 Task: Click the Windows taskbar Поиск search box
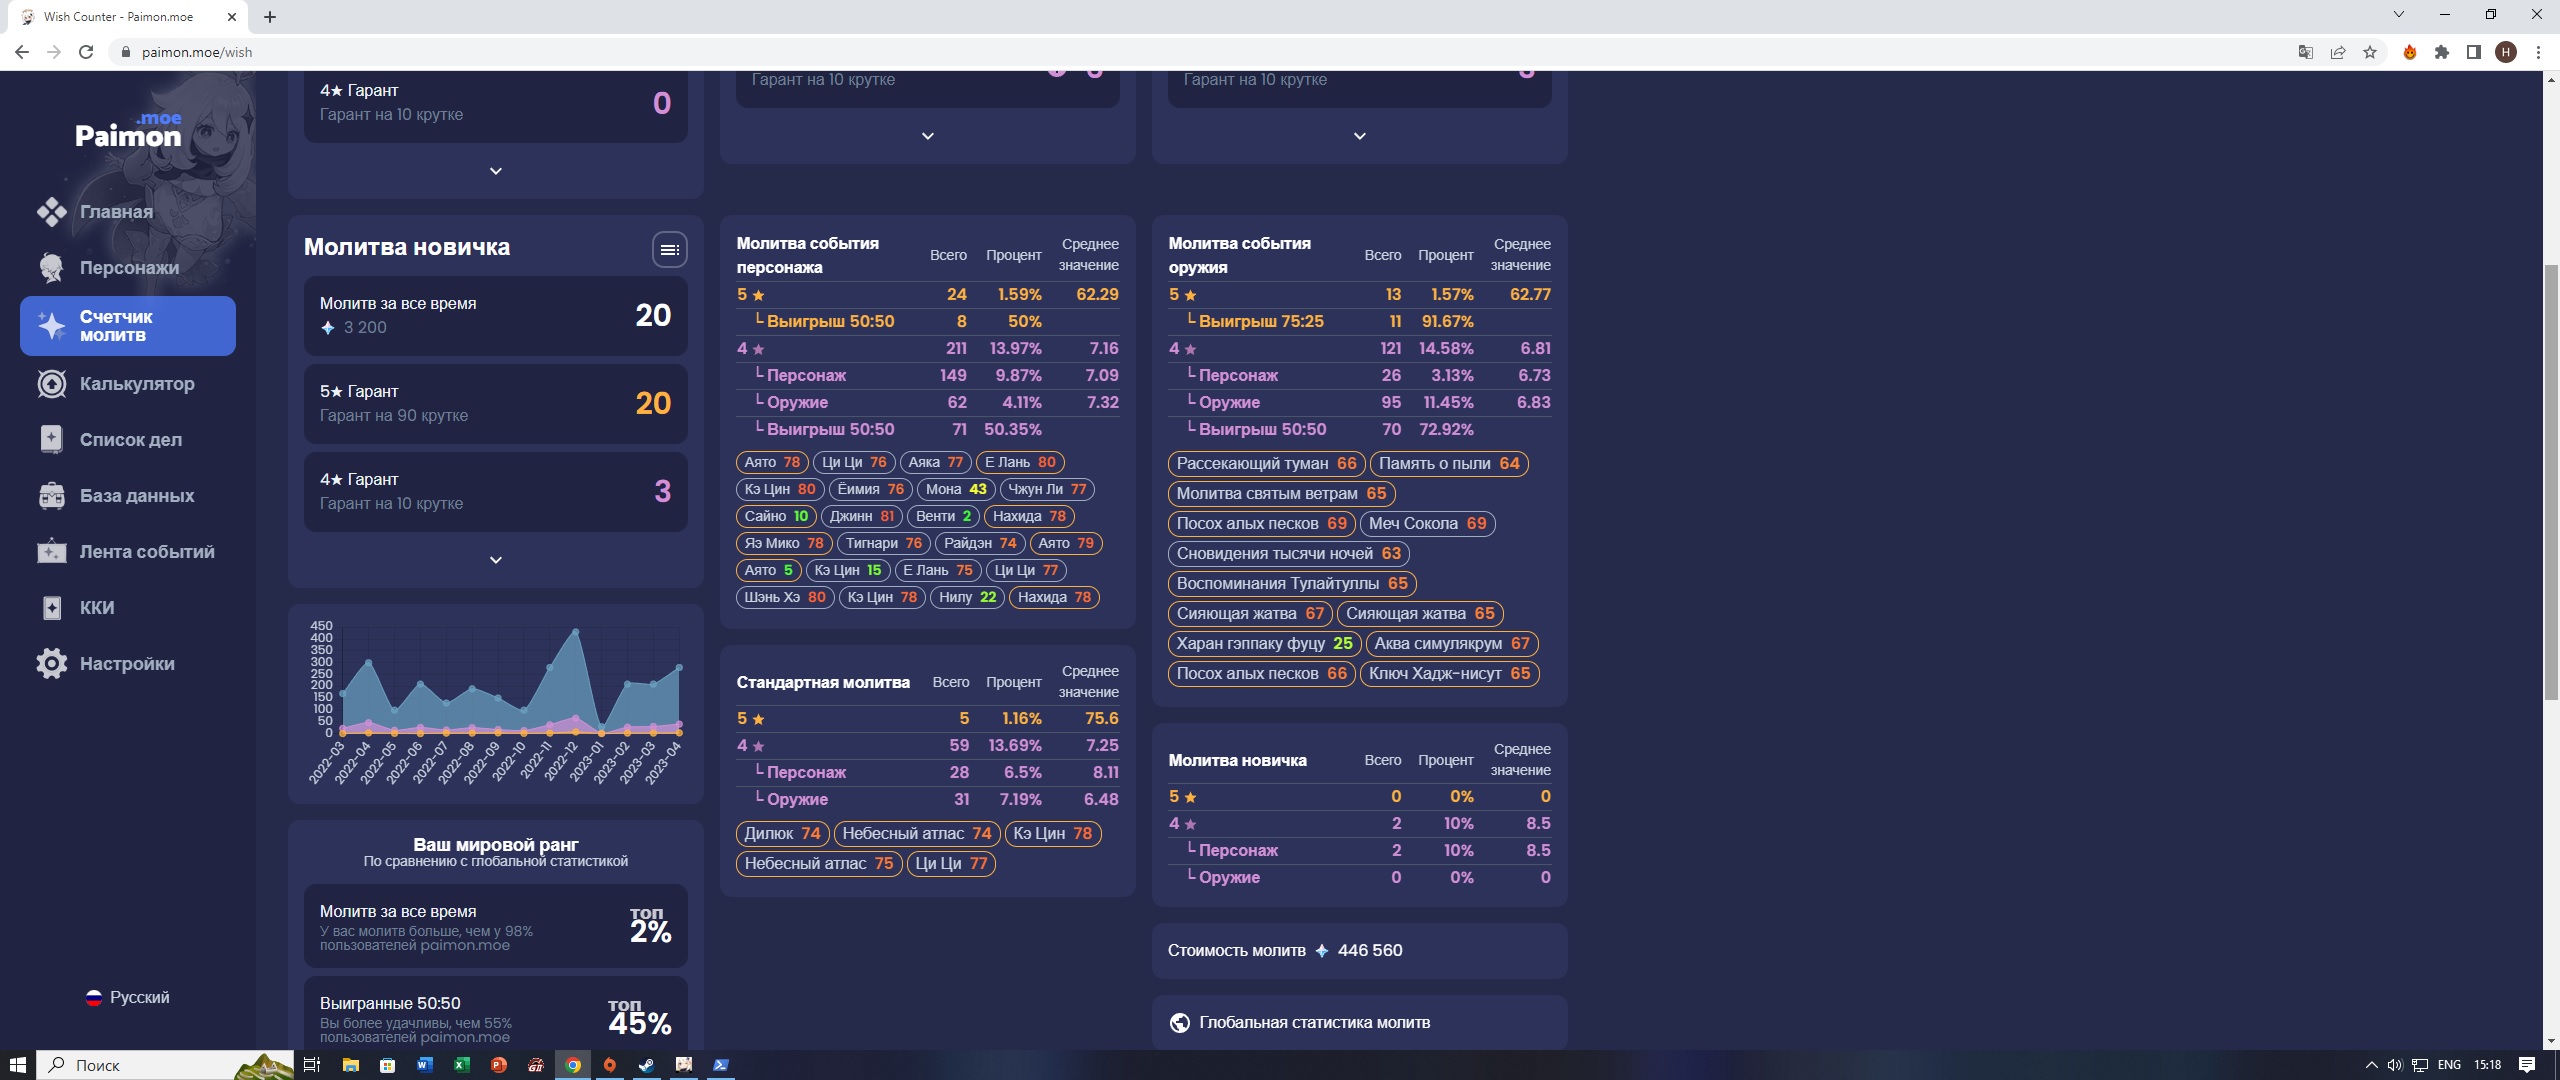click(165, 1065)
